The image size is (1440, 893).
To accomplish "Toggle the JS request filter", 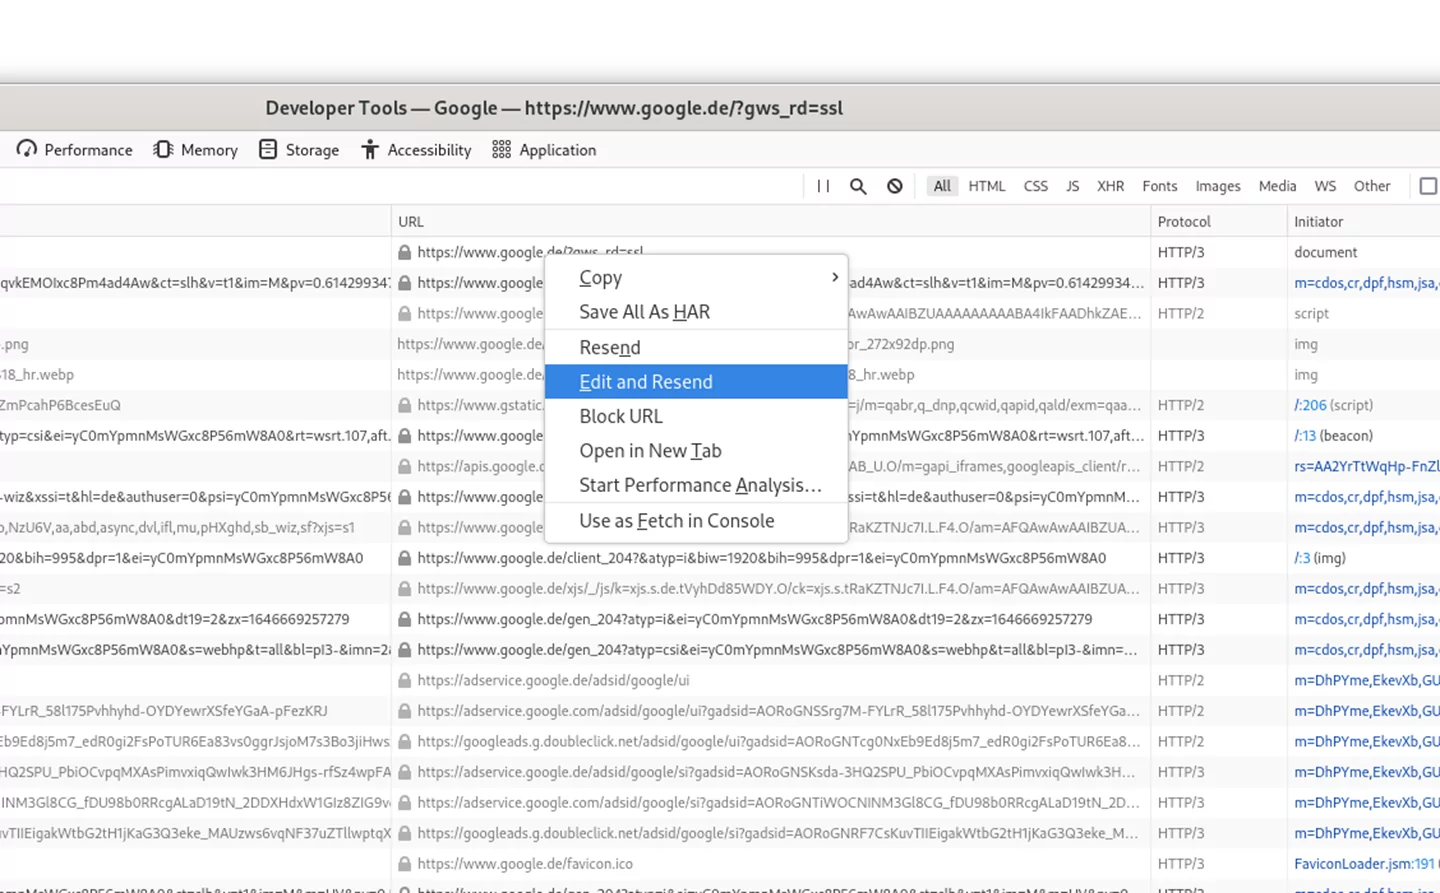I will 1073,186.
